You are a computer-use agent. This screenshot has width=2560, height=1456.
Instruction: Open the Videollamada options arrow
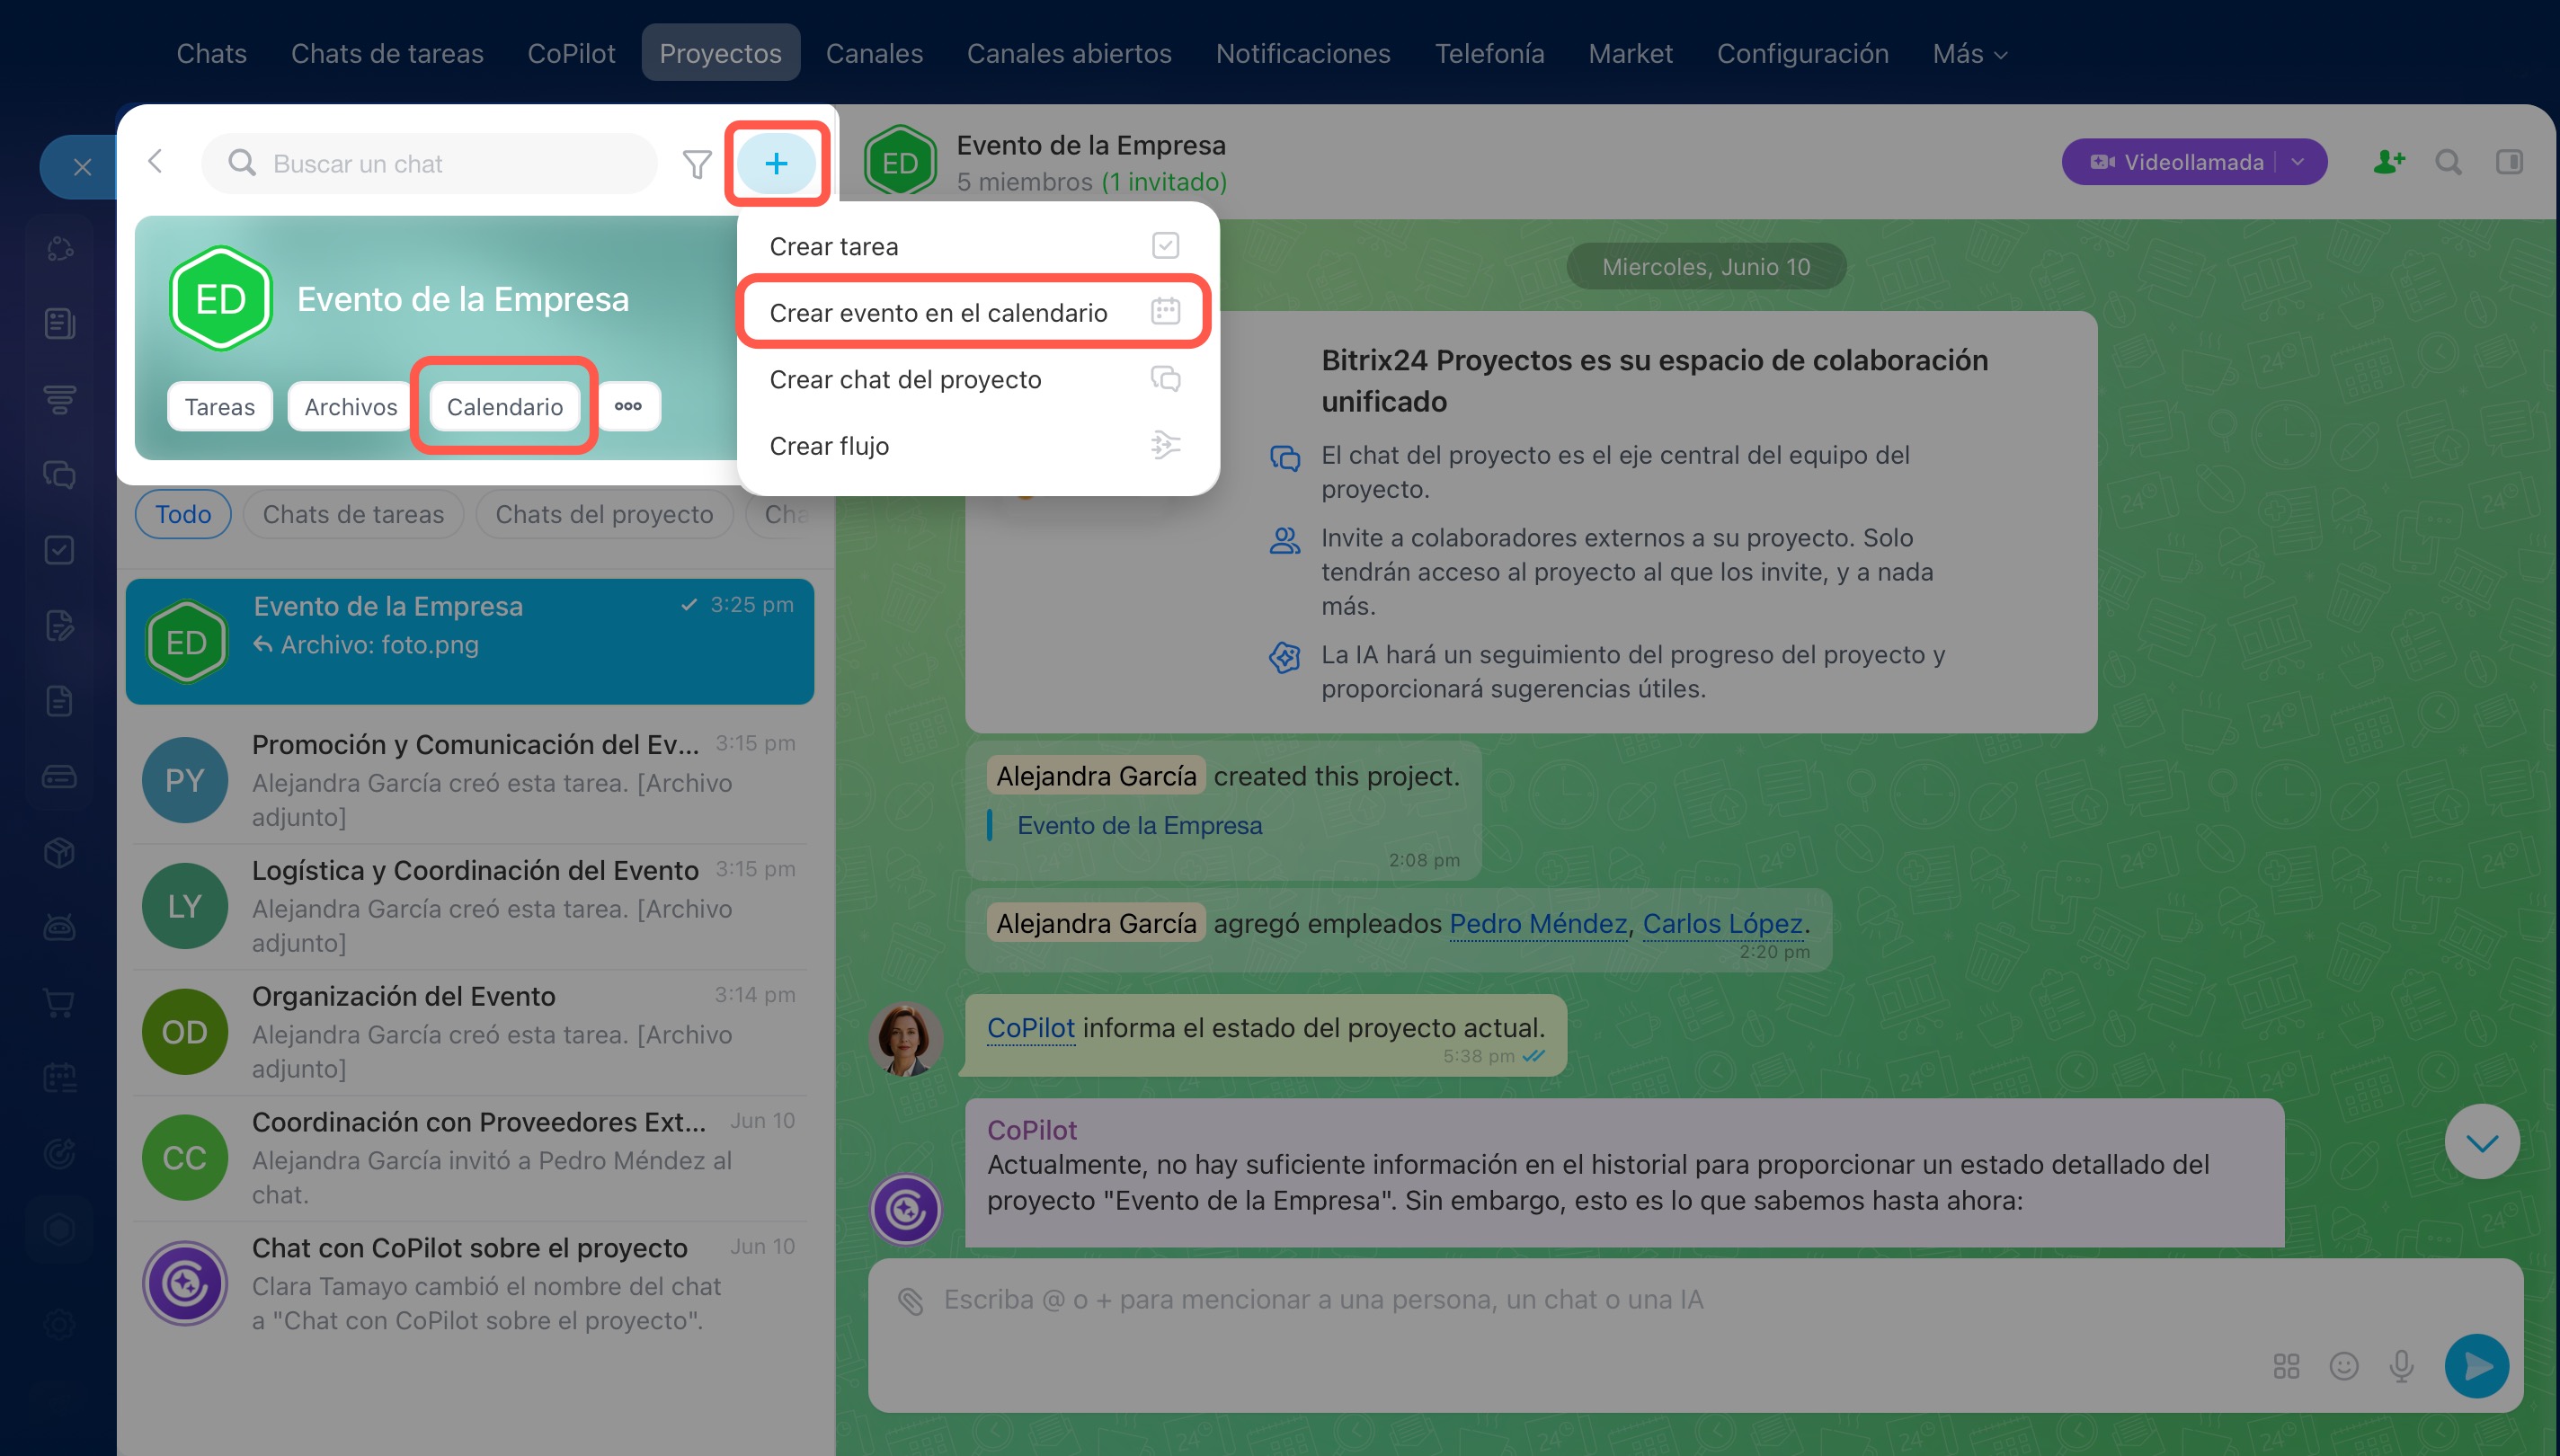click(2297, 162)
